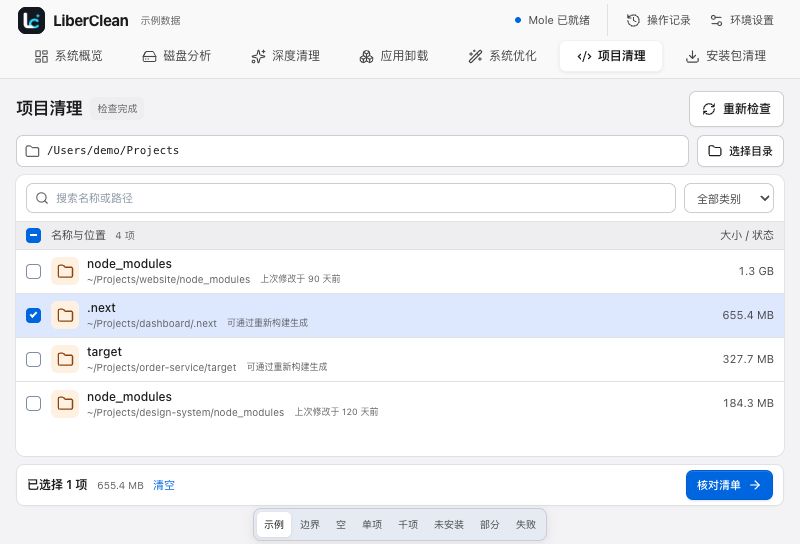800x544 pixels.
Task: Click the 655.4 MB size in .next row
Action: coord(748,315)
